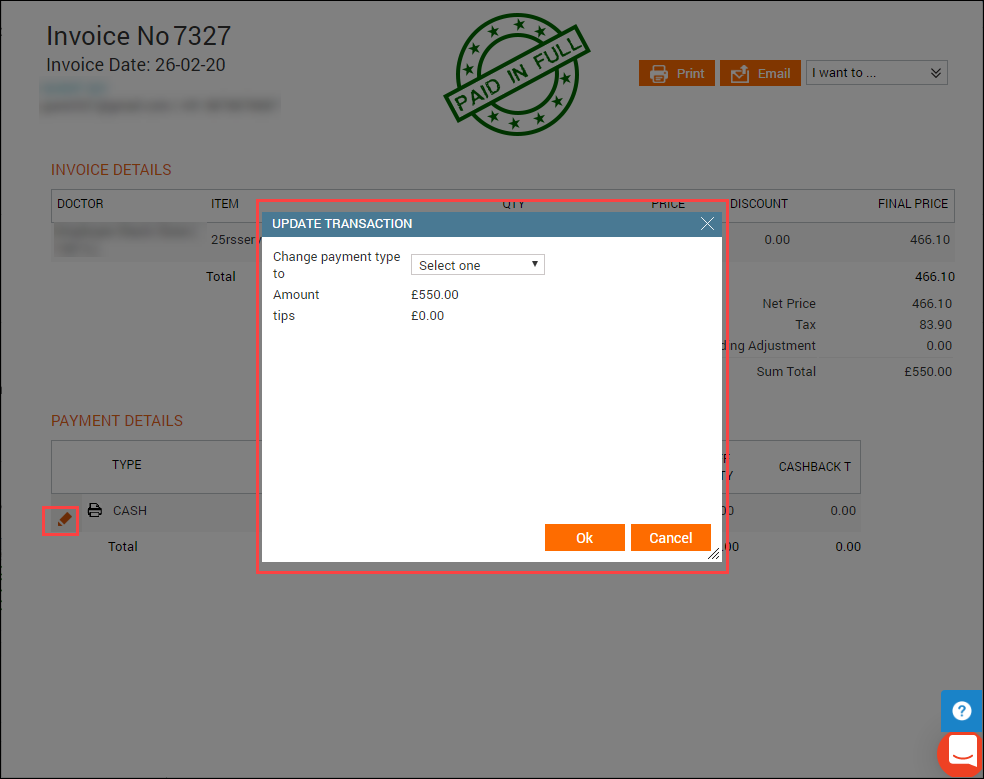The height and width of the screenshot is (779, 984).
Task: Open the blue help question mark icon
Action: click(x=961, y=711)
